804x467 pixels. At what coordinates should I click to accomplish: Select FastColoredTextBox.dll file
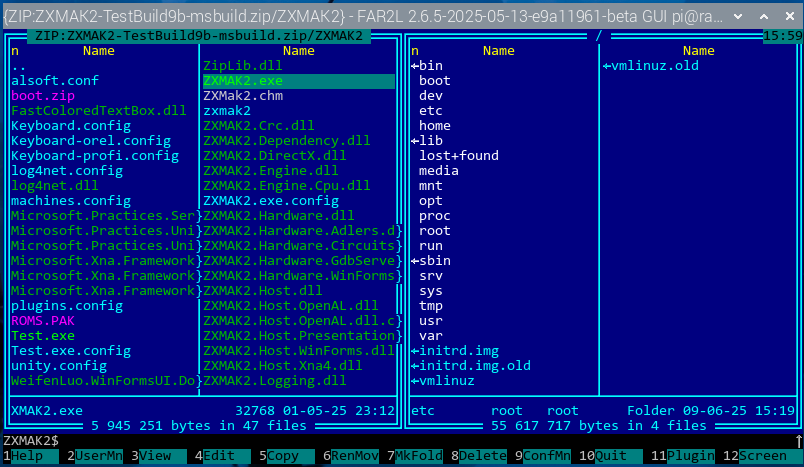point(98,111)
